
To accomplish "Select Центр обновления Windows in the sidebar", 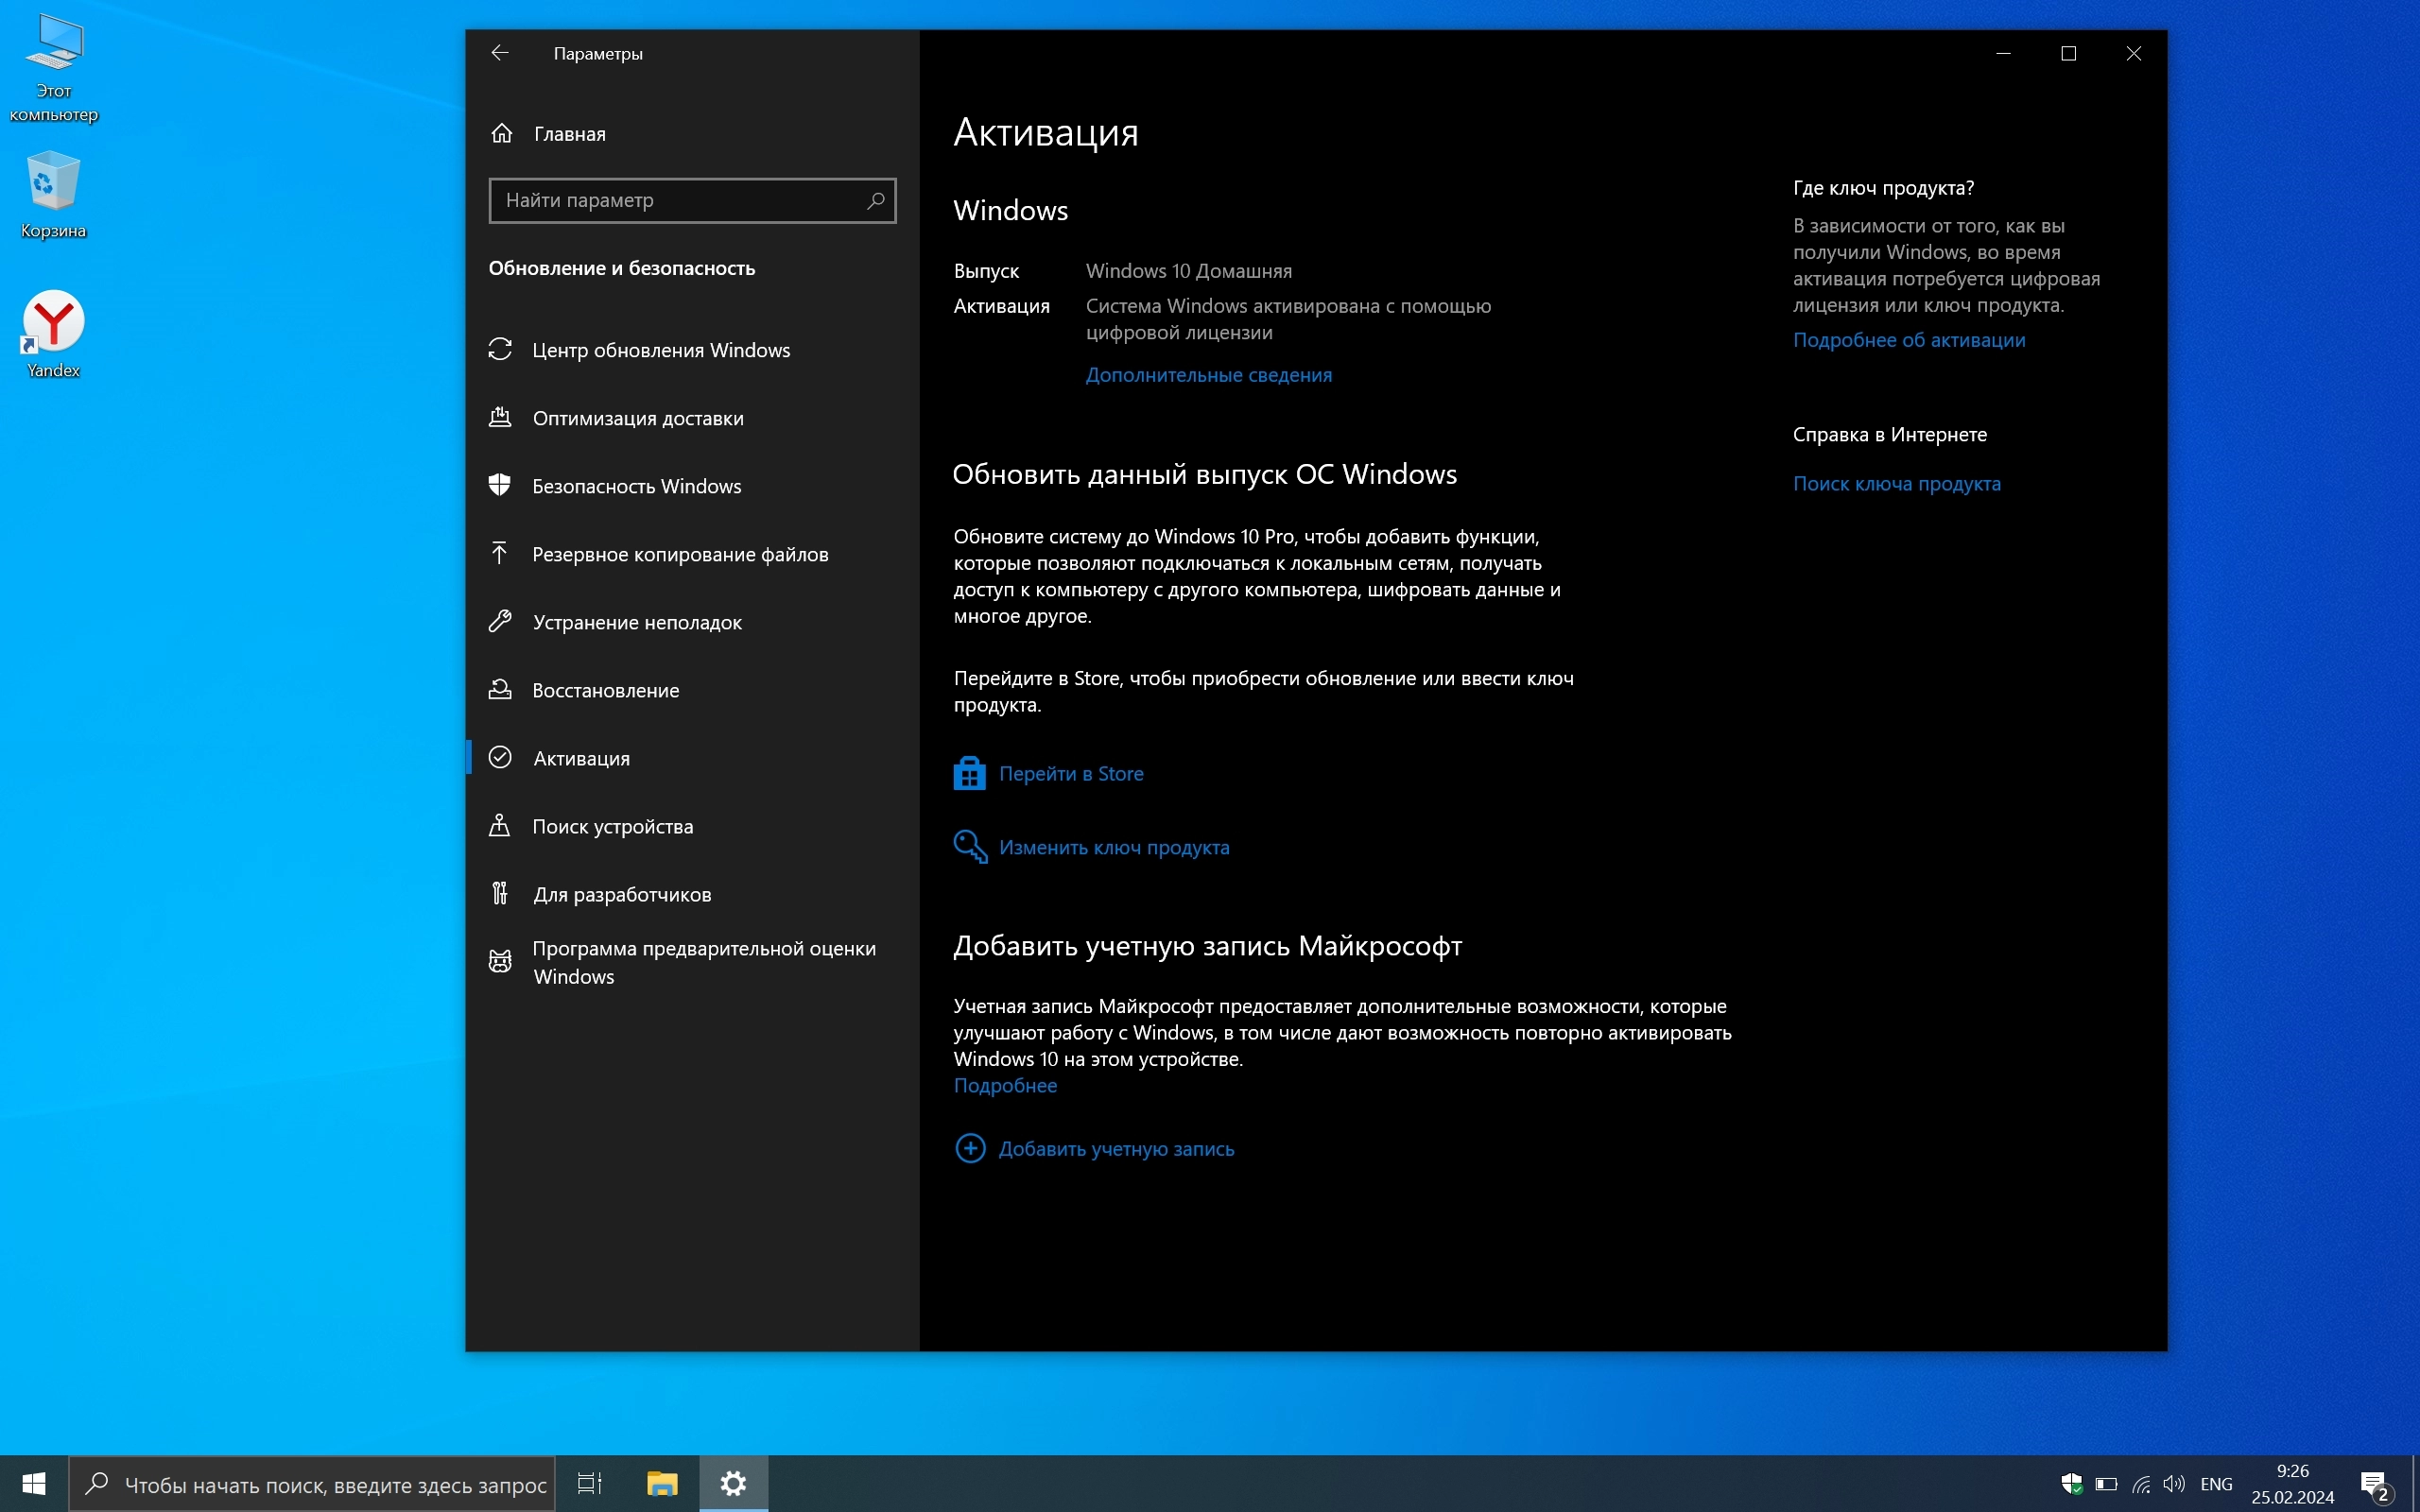I will [660, 350].
